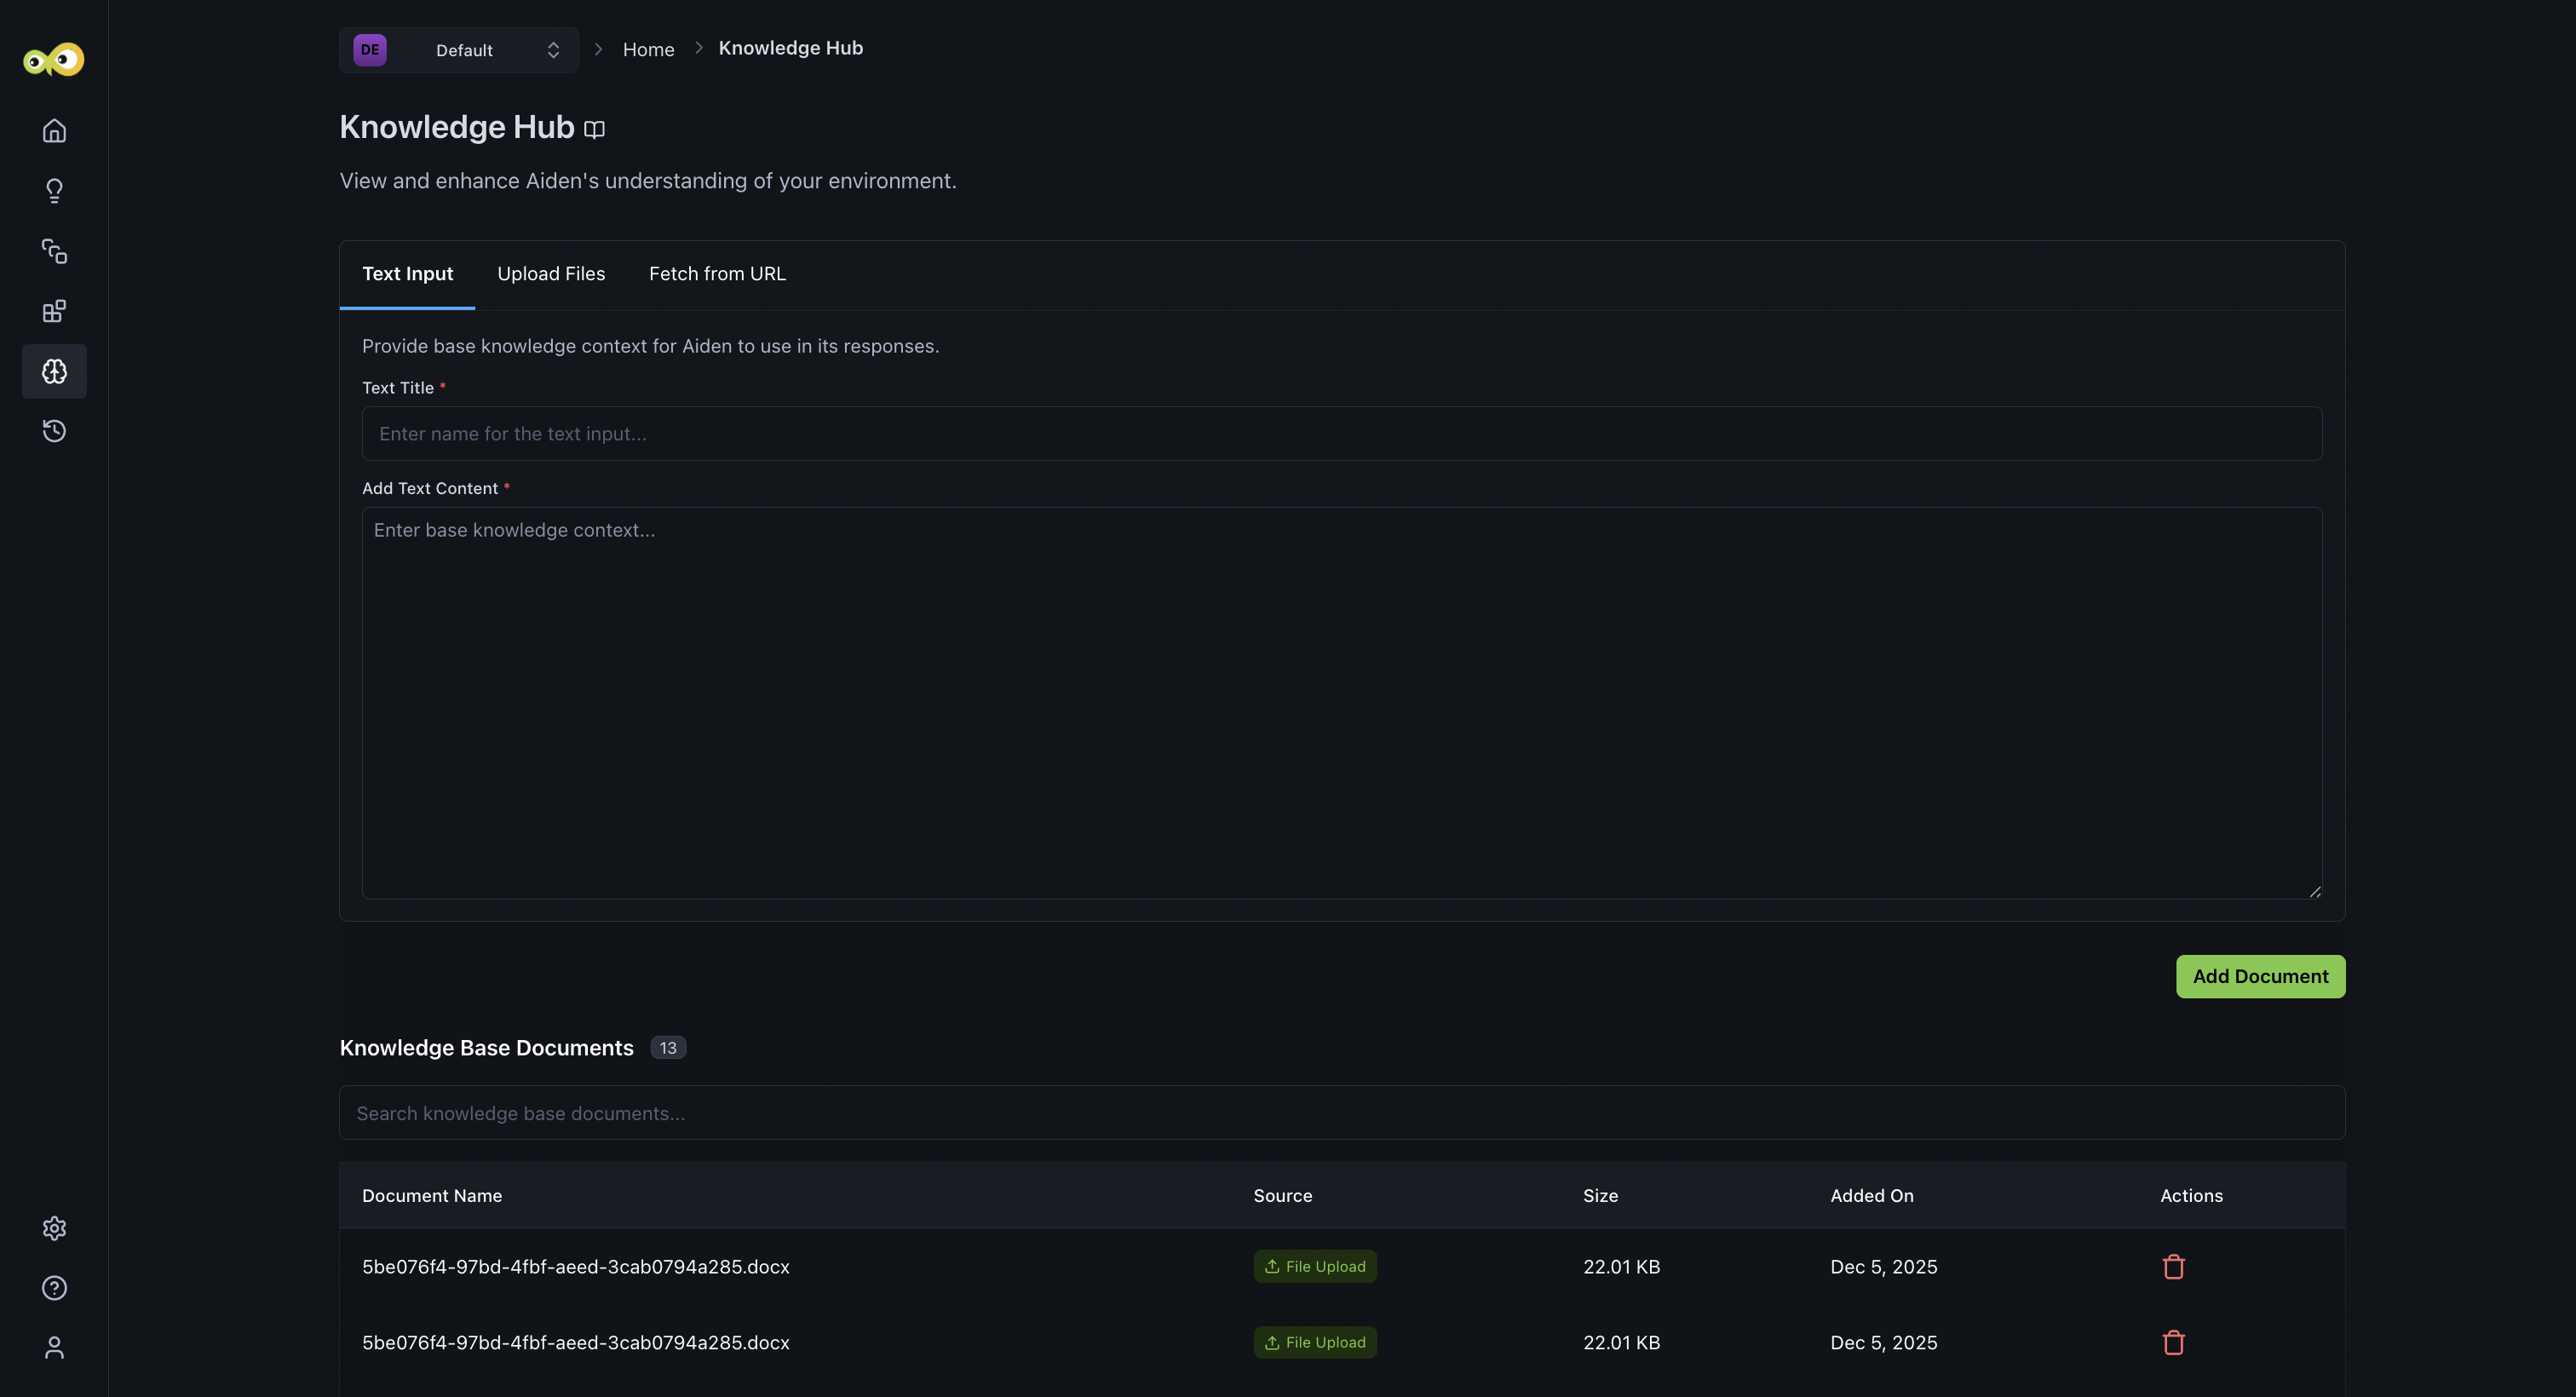
Task: Switch to the Upload Files tab
Action: pos(551,274)
